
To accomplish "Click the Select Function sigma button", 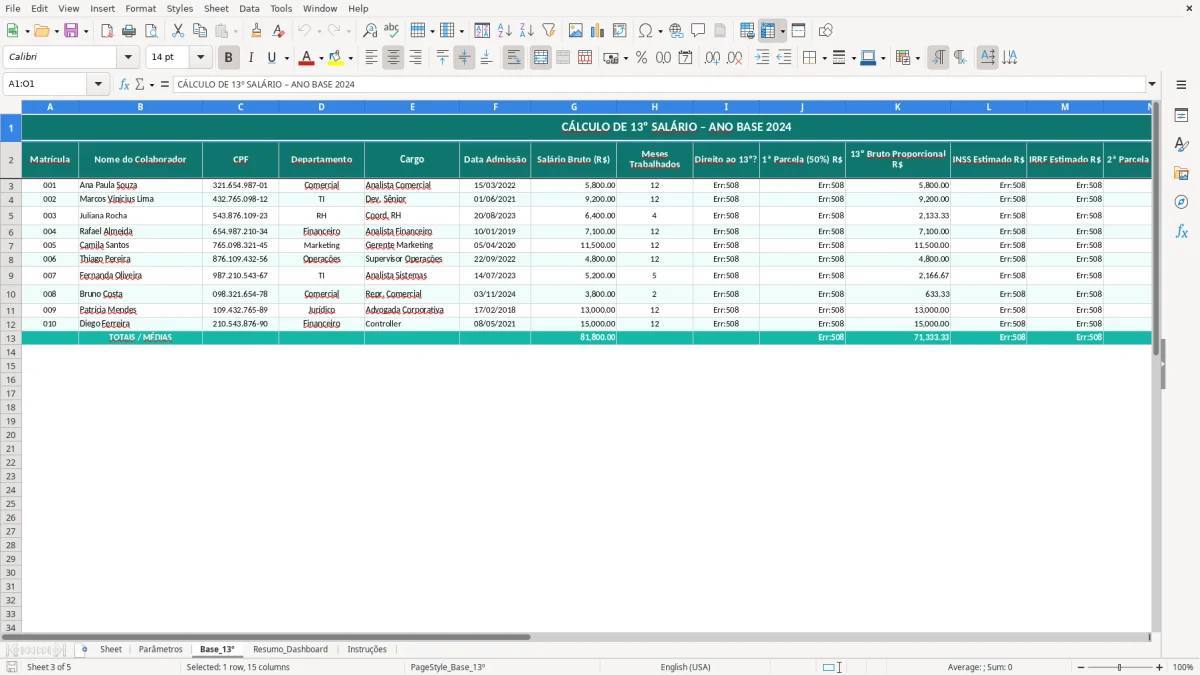I will pos(139,84).
